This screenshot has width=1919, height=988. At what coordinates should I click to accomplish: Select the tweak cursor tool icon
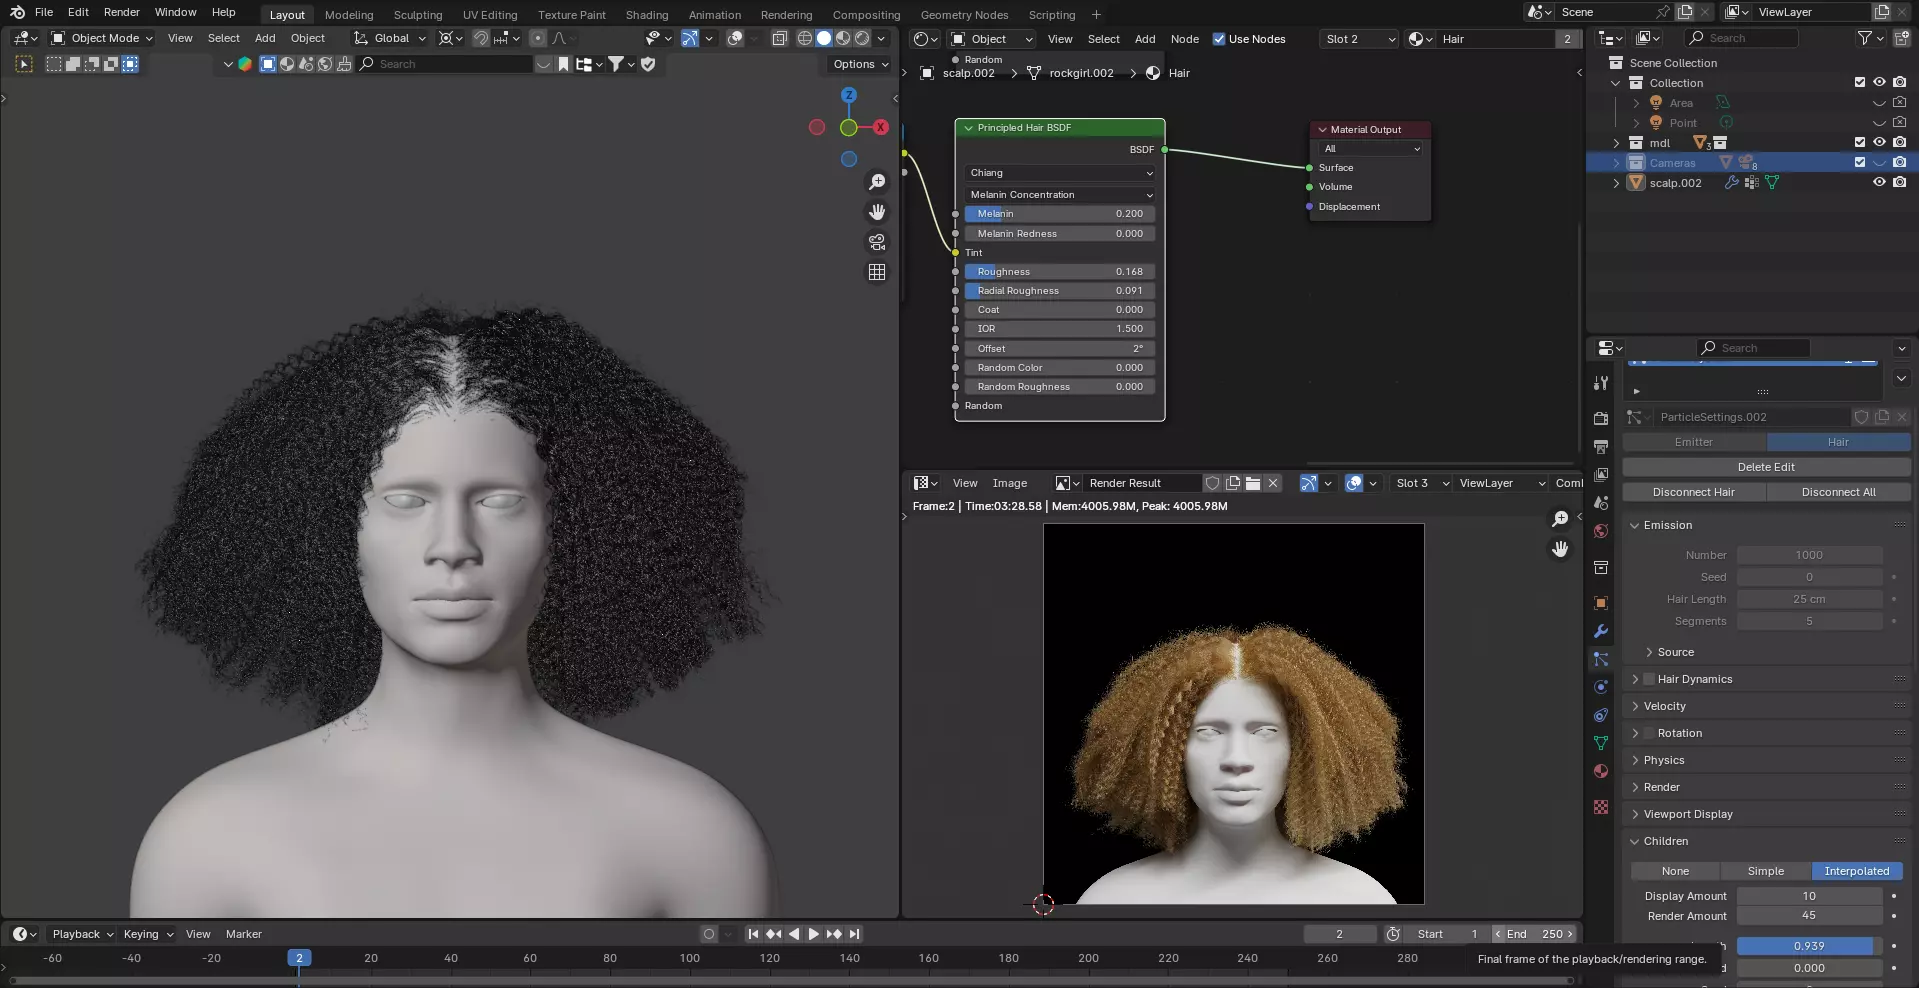pyautogui.click(x=24, y=64)
